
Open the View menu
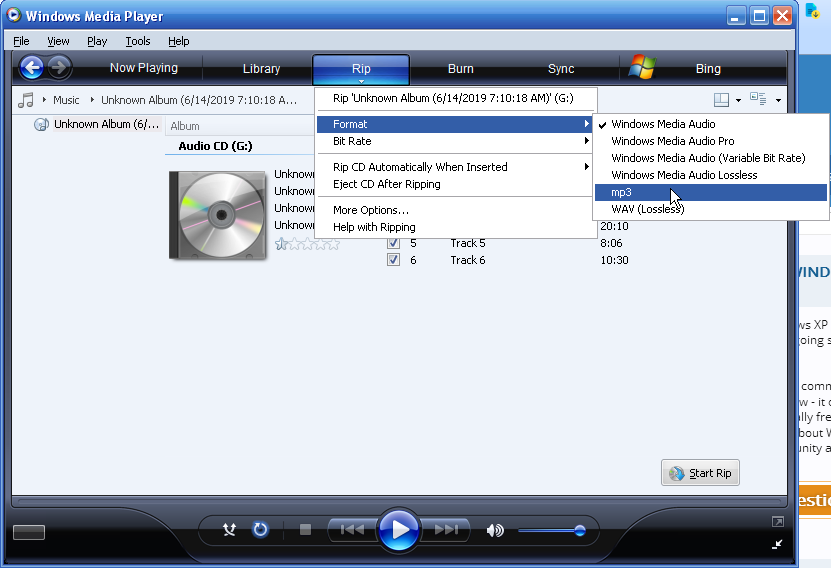(x=58, y=41)
